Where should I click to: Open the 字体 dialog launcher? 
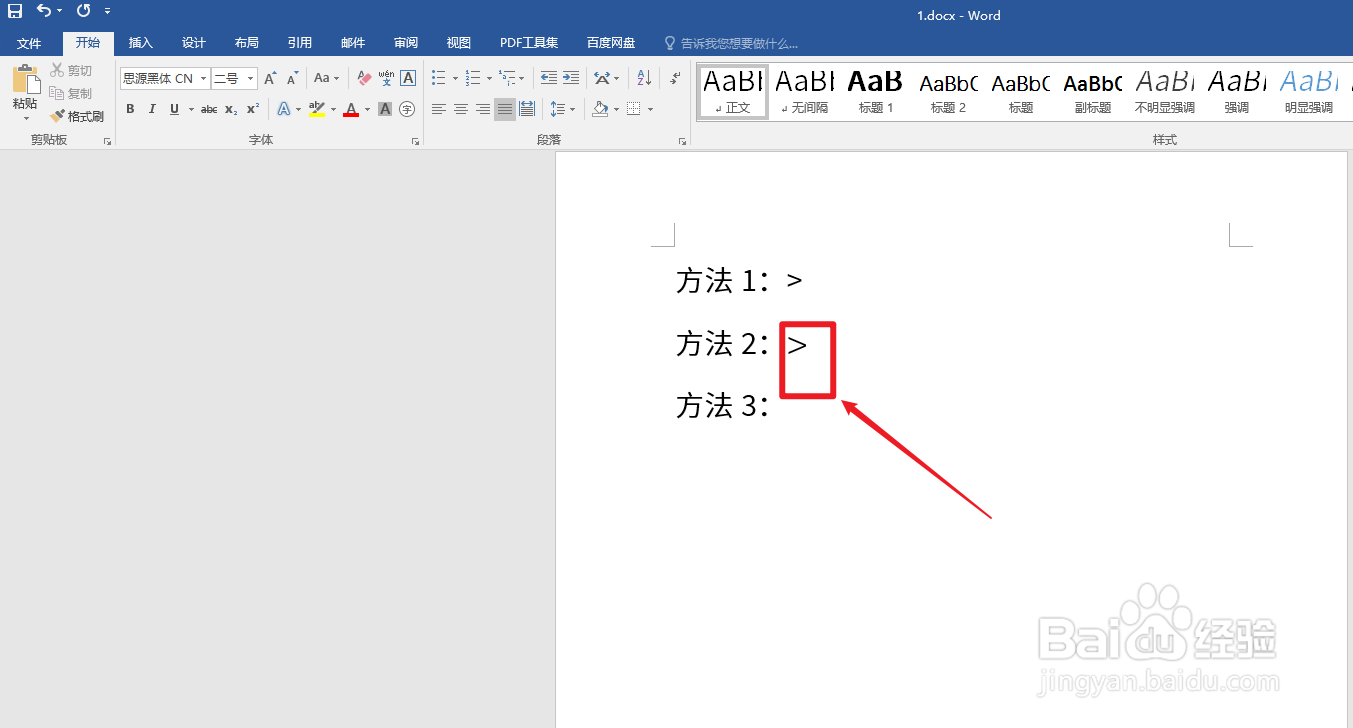coord(415,142)
